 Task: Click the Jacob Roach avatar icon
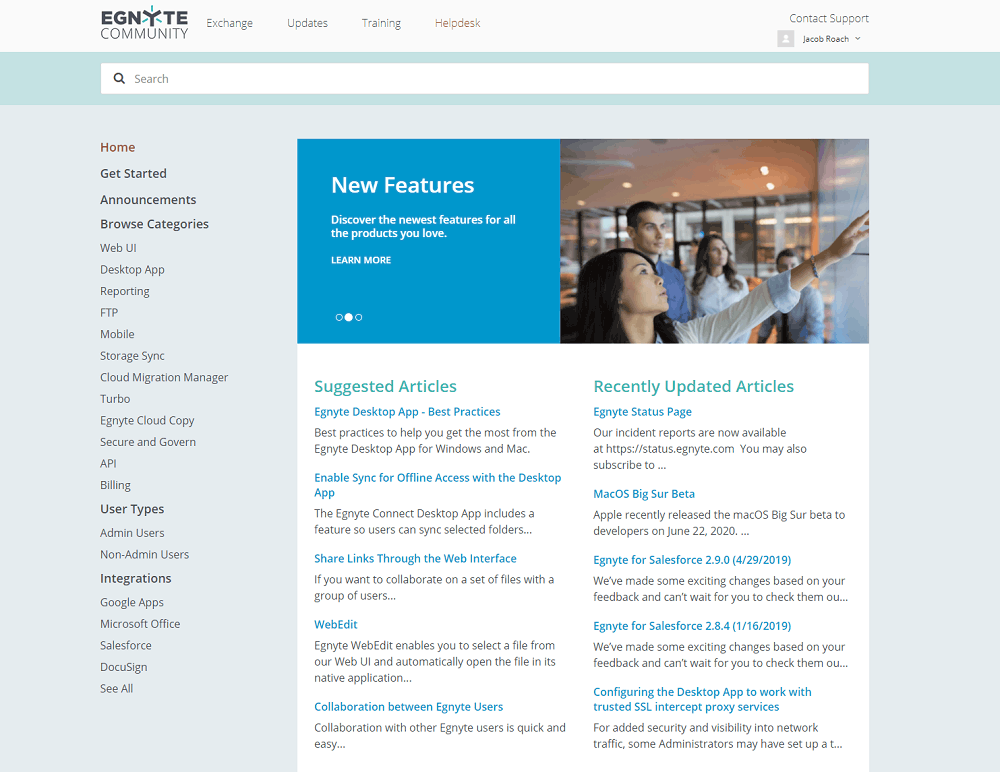tap(786, 39)
